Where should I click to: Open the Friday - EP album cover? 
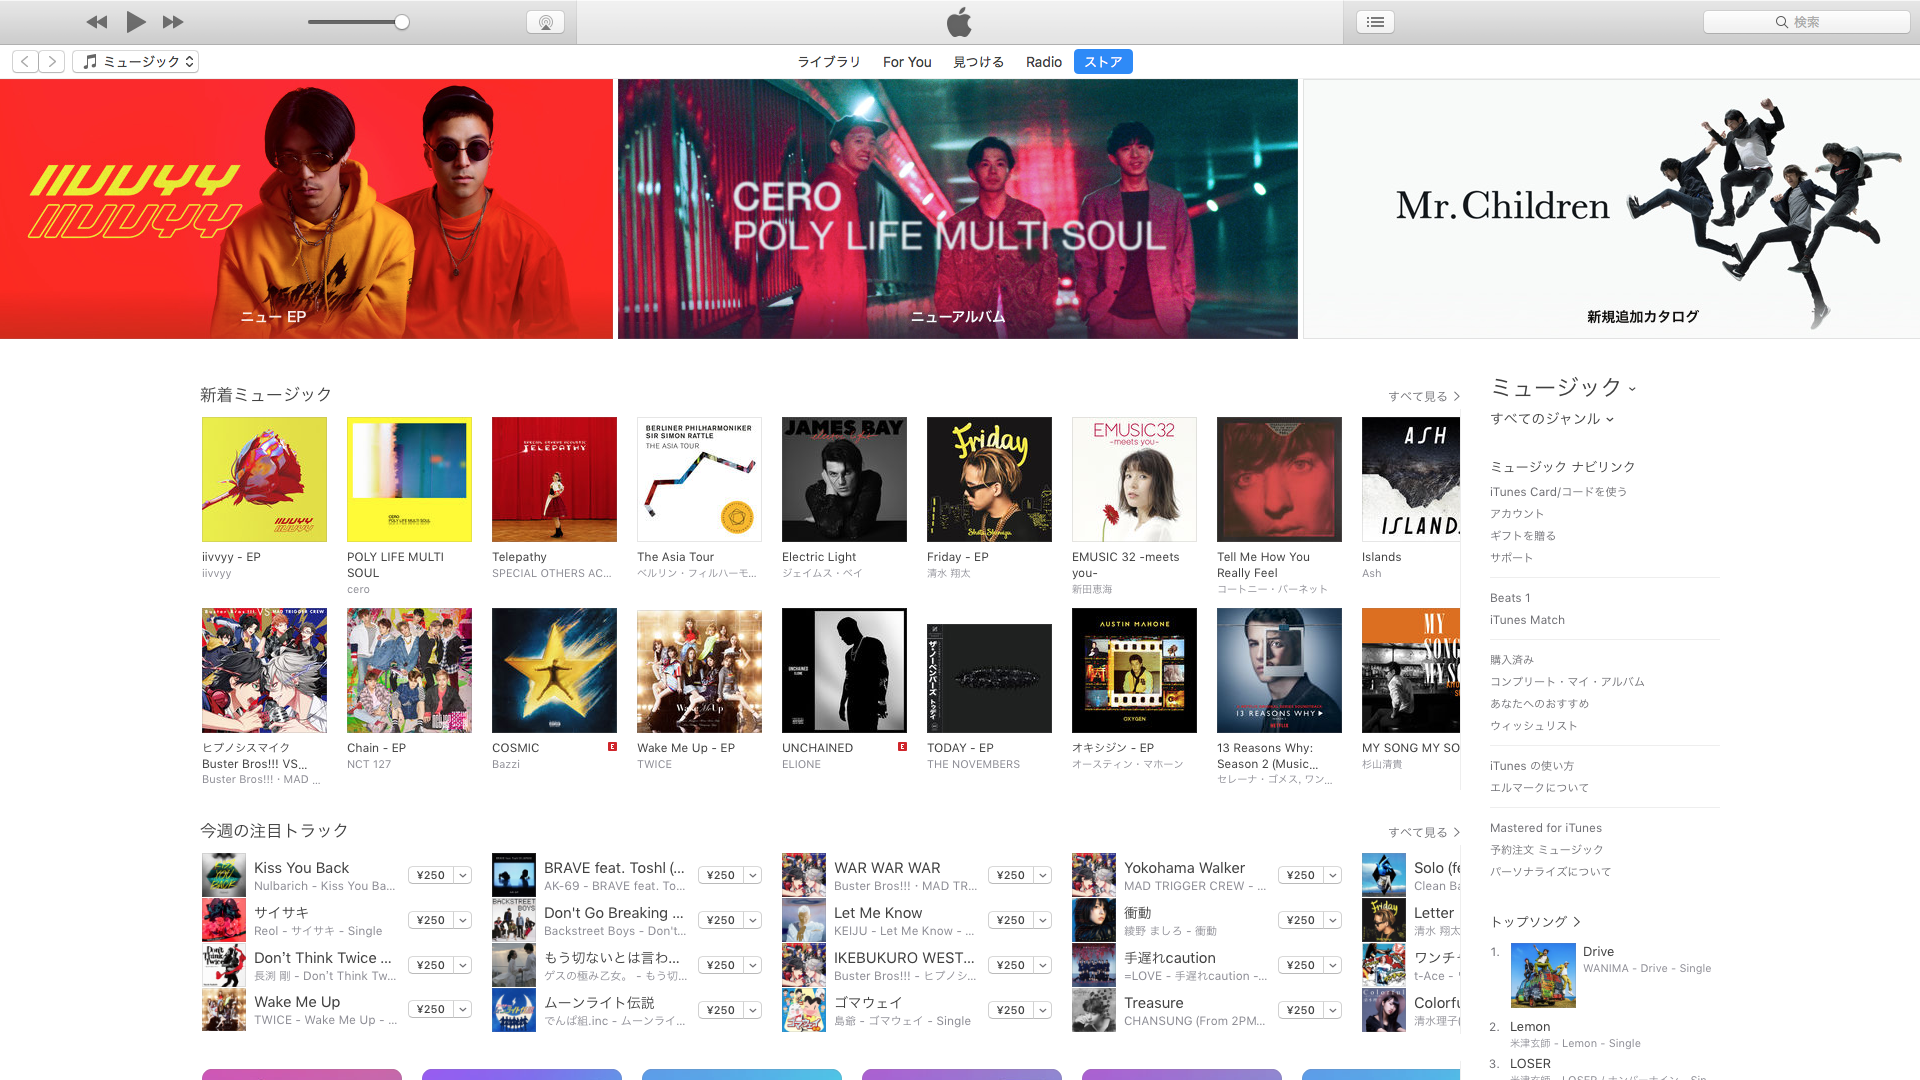[989, 480]
